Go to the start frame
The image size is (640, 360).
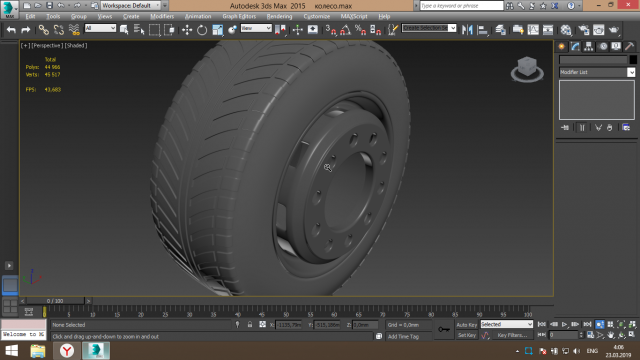[x=542, y=324]
